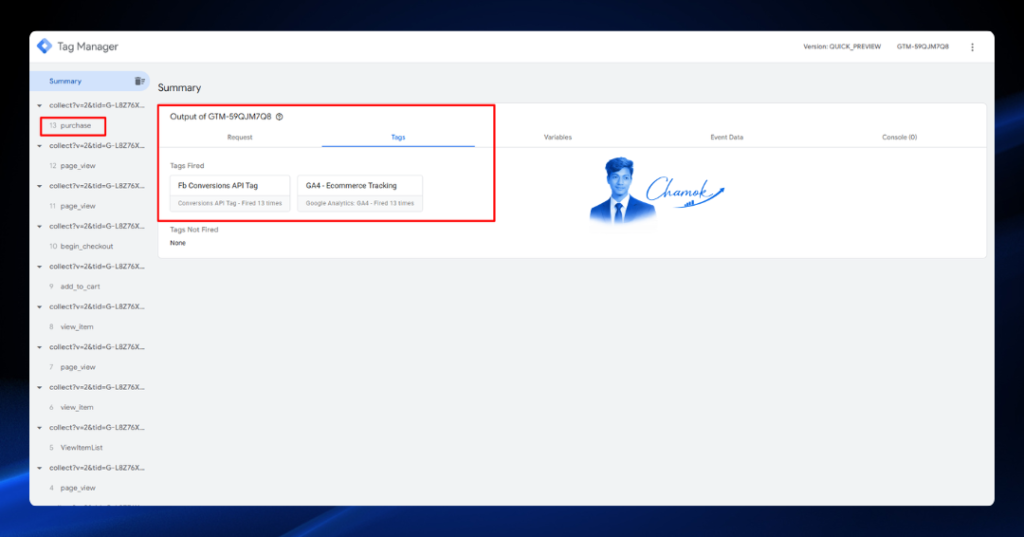This screenshot has width=1024, height=537.
Task: Click the None text under Tags Not Fired
Action: tap(178, 243)
